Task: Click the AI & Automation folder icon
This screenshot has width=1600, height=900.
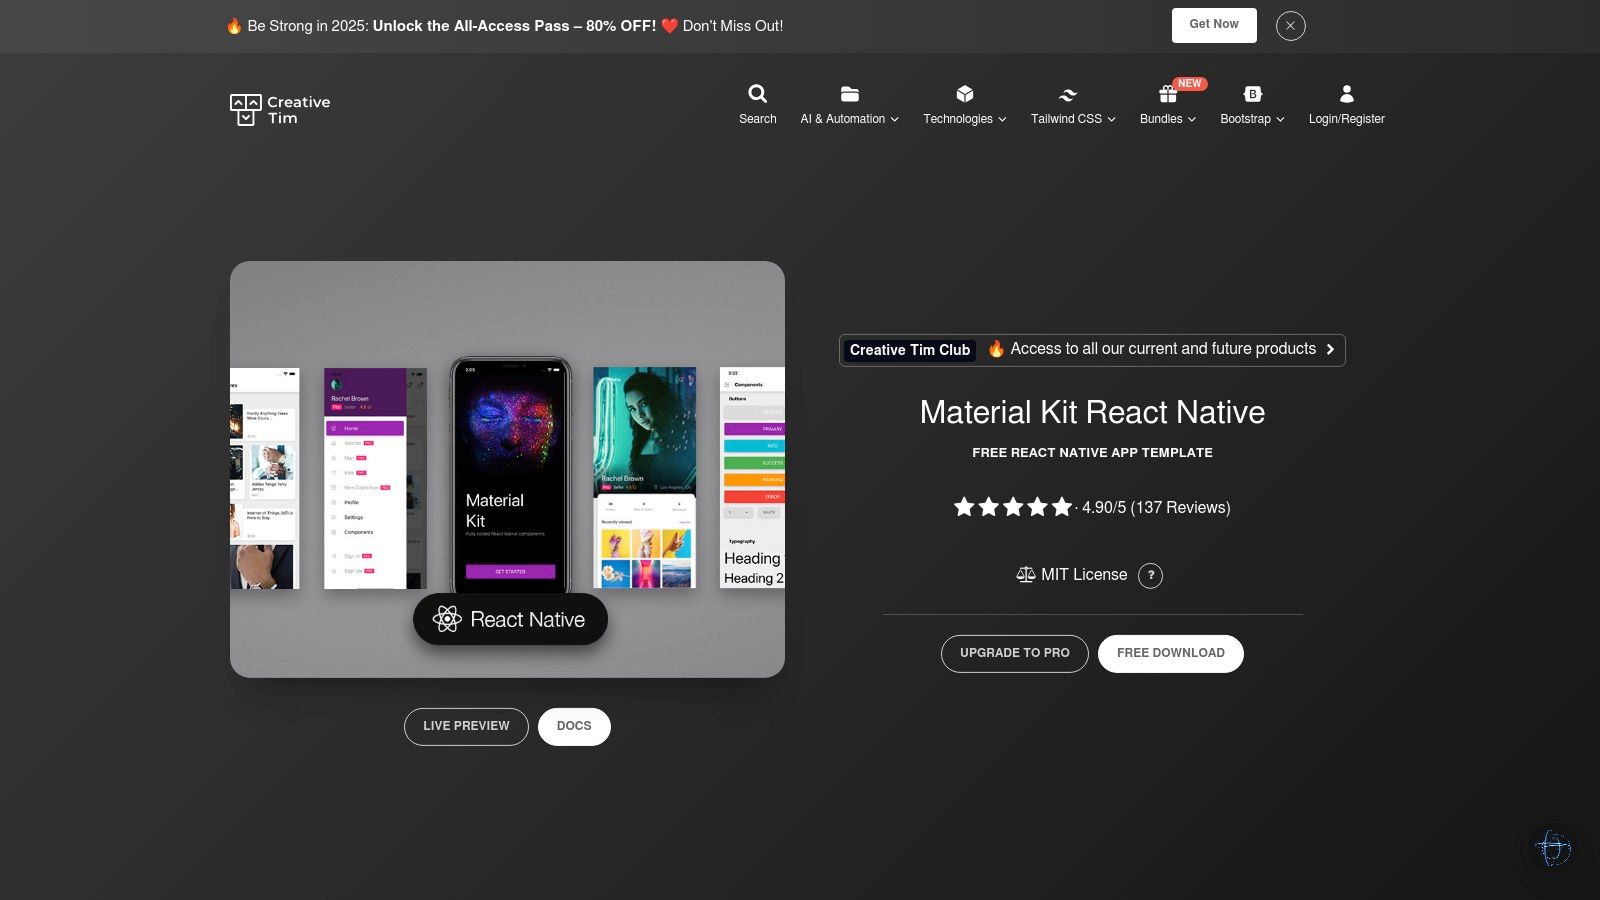Action: tap(850, 94)
